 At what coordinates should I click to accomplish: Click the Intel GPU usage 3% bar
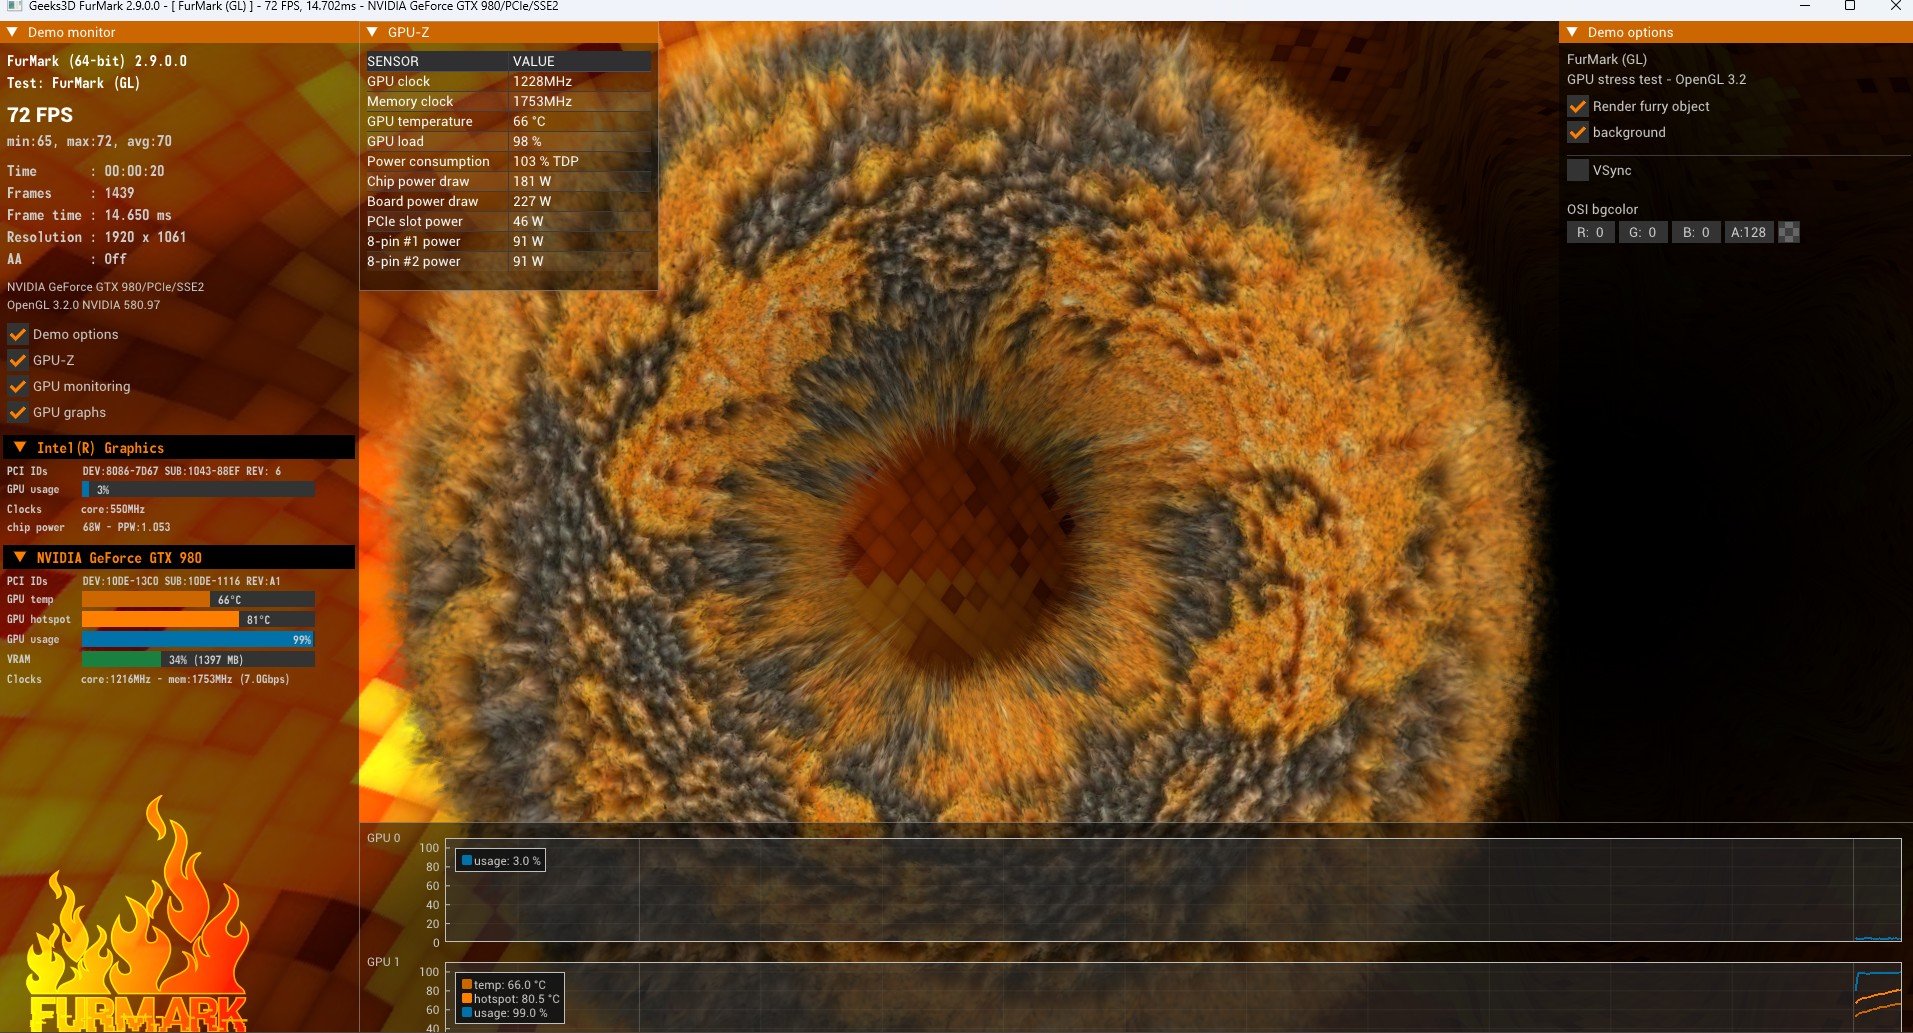click(x=198, y=489)
